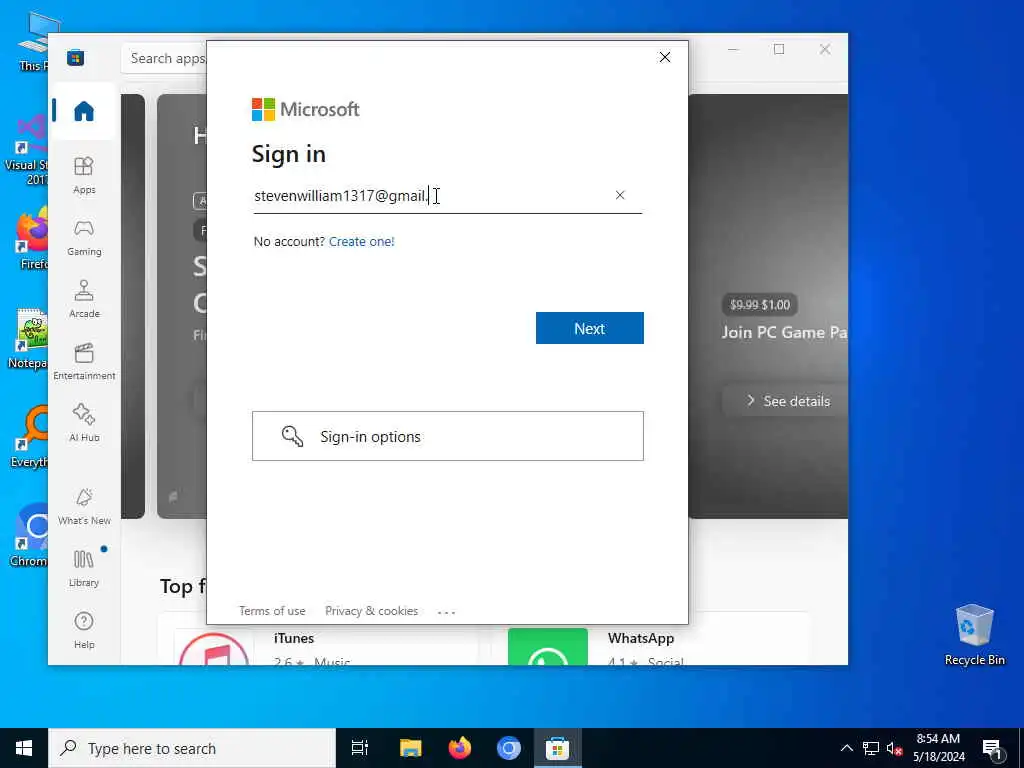Viewport: 1024px width, 768px height.
Task: Select the Everything desktop shortcut
Action: pyautogui.click(x=29, y=436)
